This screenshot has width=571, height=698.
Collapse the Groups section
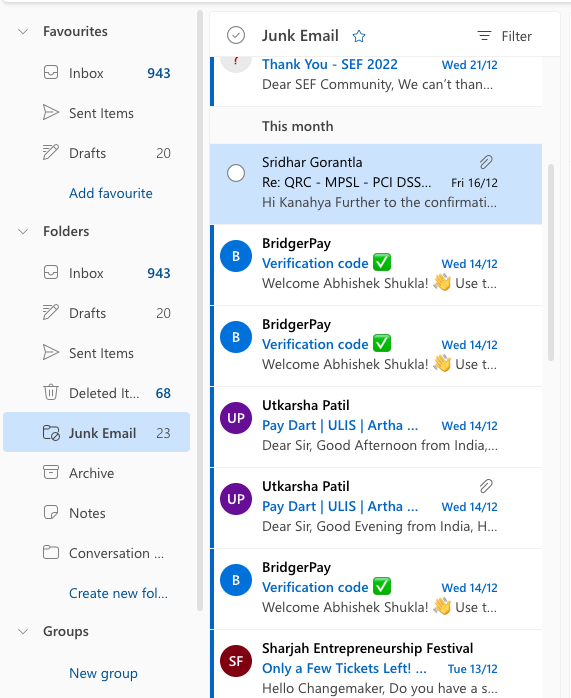click(x=23, y=631)
